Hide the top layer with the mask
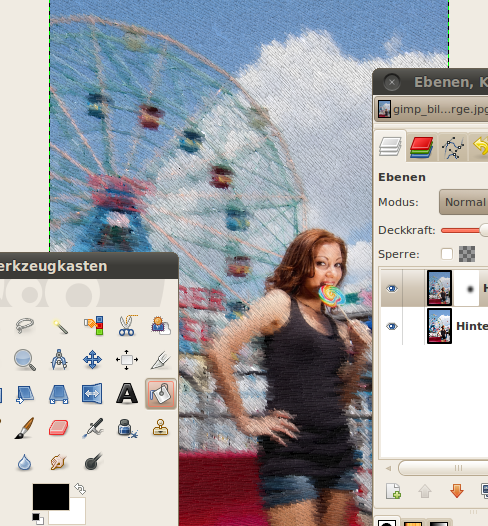 point(391,288)
